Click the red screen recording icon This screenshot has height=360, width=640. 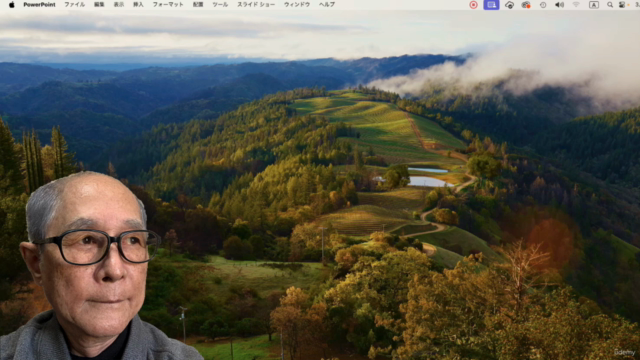click(473, 5)
